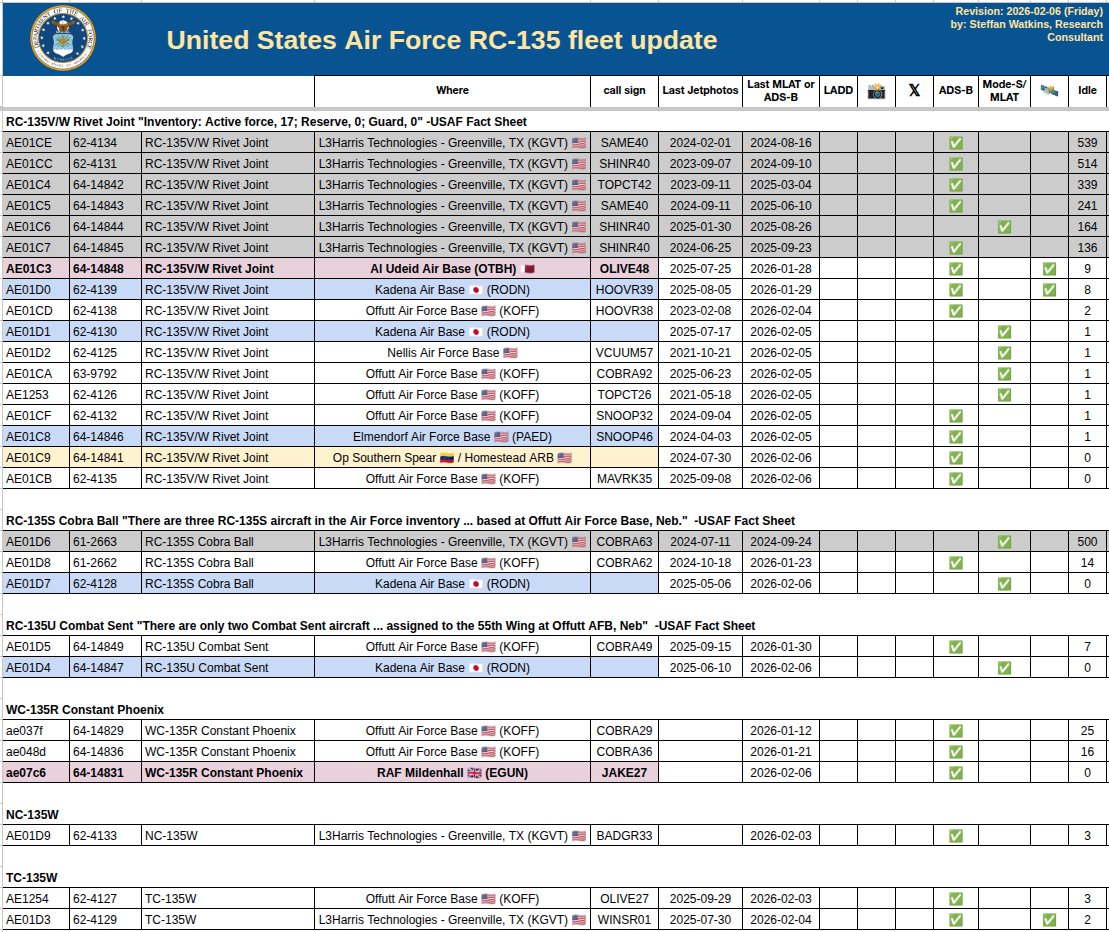Click the 'WC-135R Constant Phoenix' section heading

(x=85, y=710)
